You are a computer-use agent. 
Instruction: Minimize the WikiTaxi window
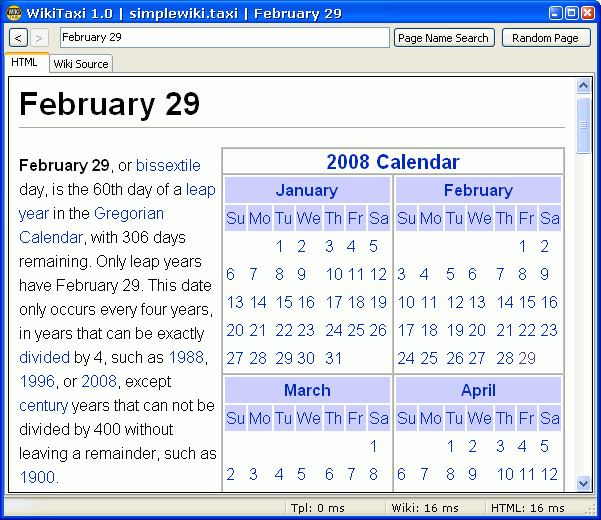pyautogui.click(x=555, y=13)
